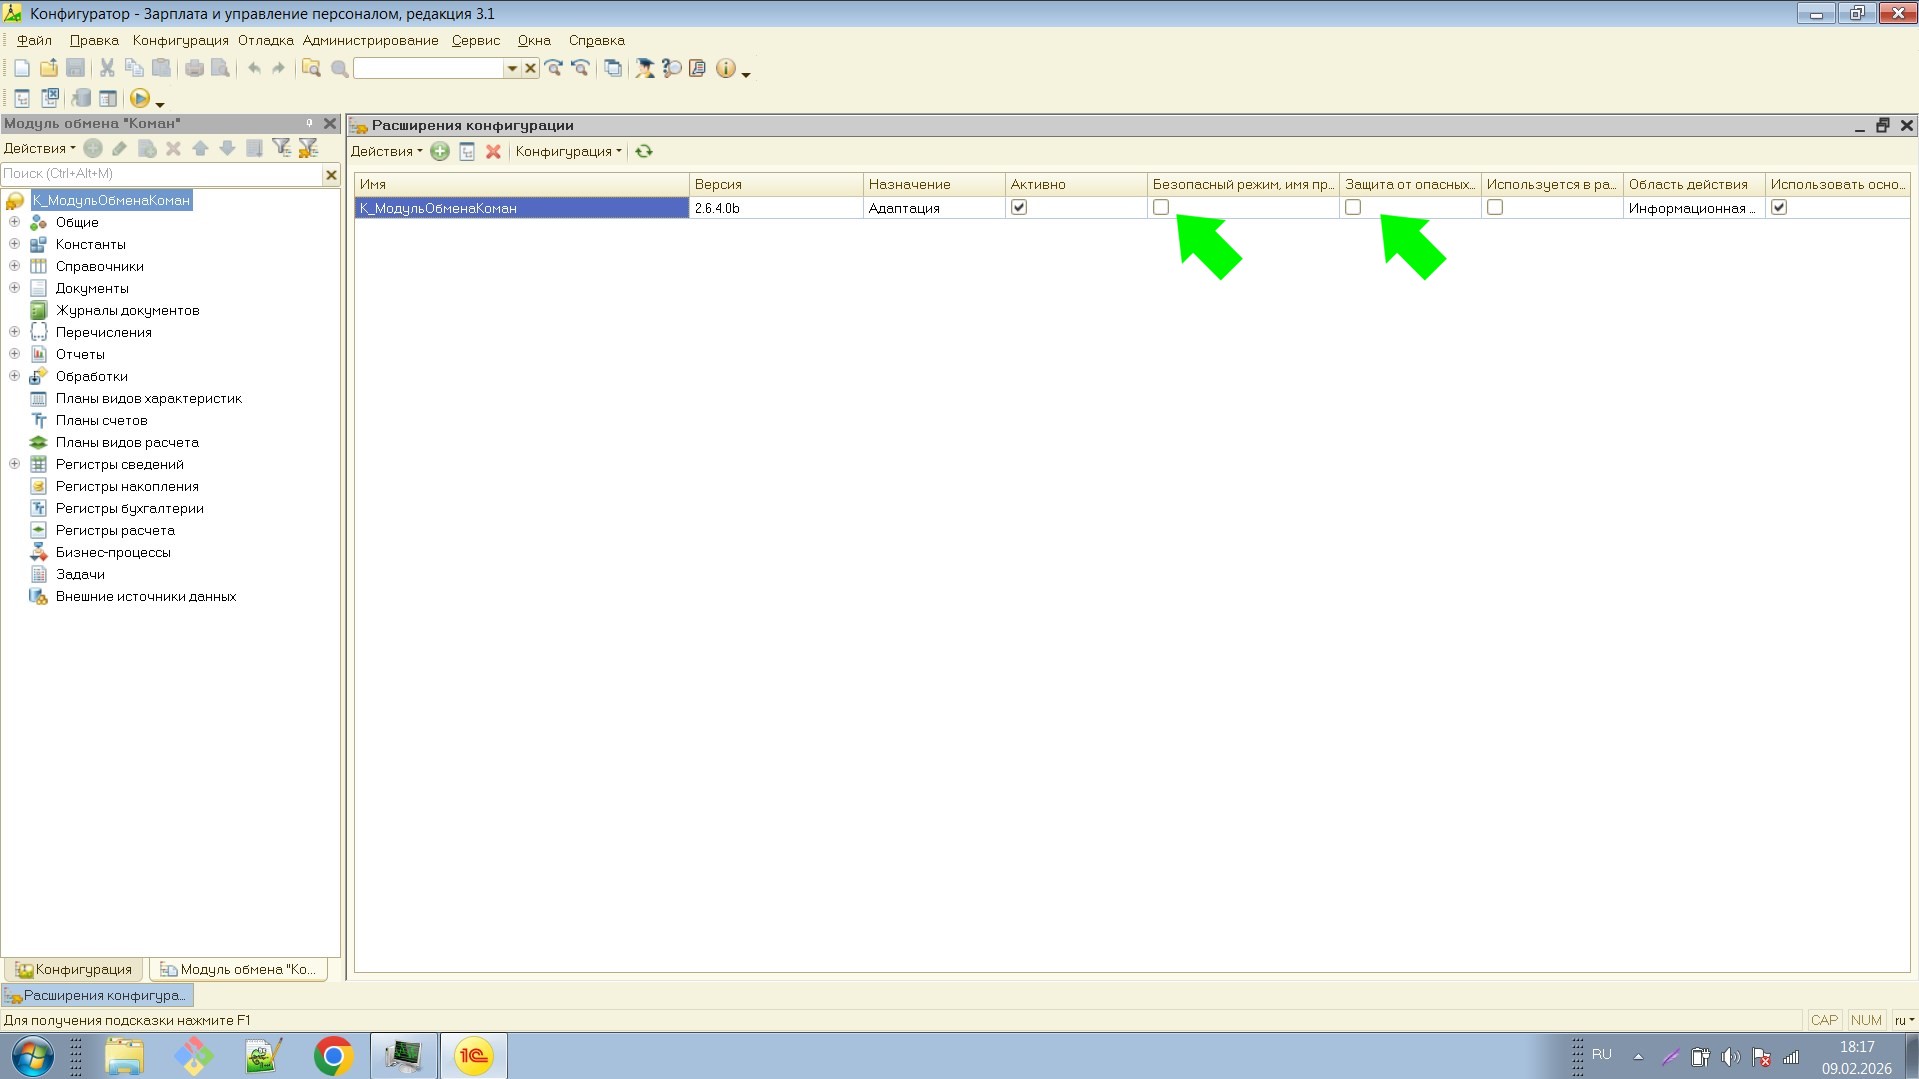This screenshot has width=1919, height=1079.
Task: Switch to the Конфигурация bottom tab
Action: tap(74, 969)
